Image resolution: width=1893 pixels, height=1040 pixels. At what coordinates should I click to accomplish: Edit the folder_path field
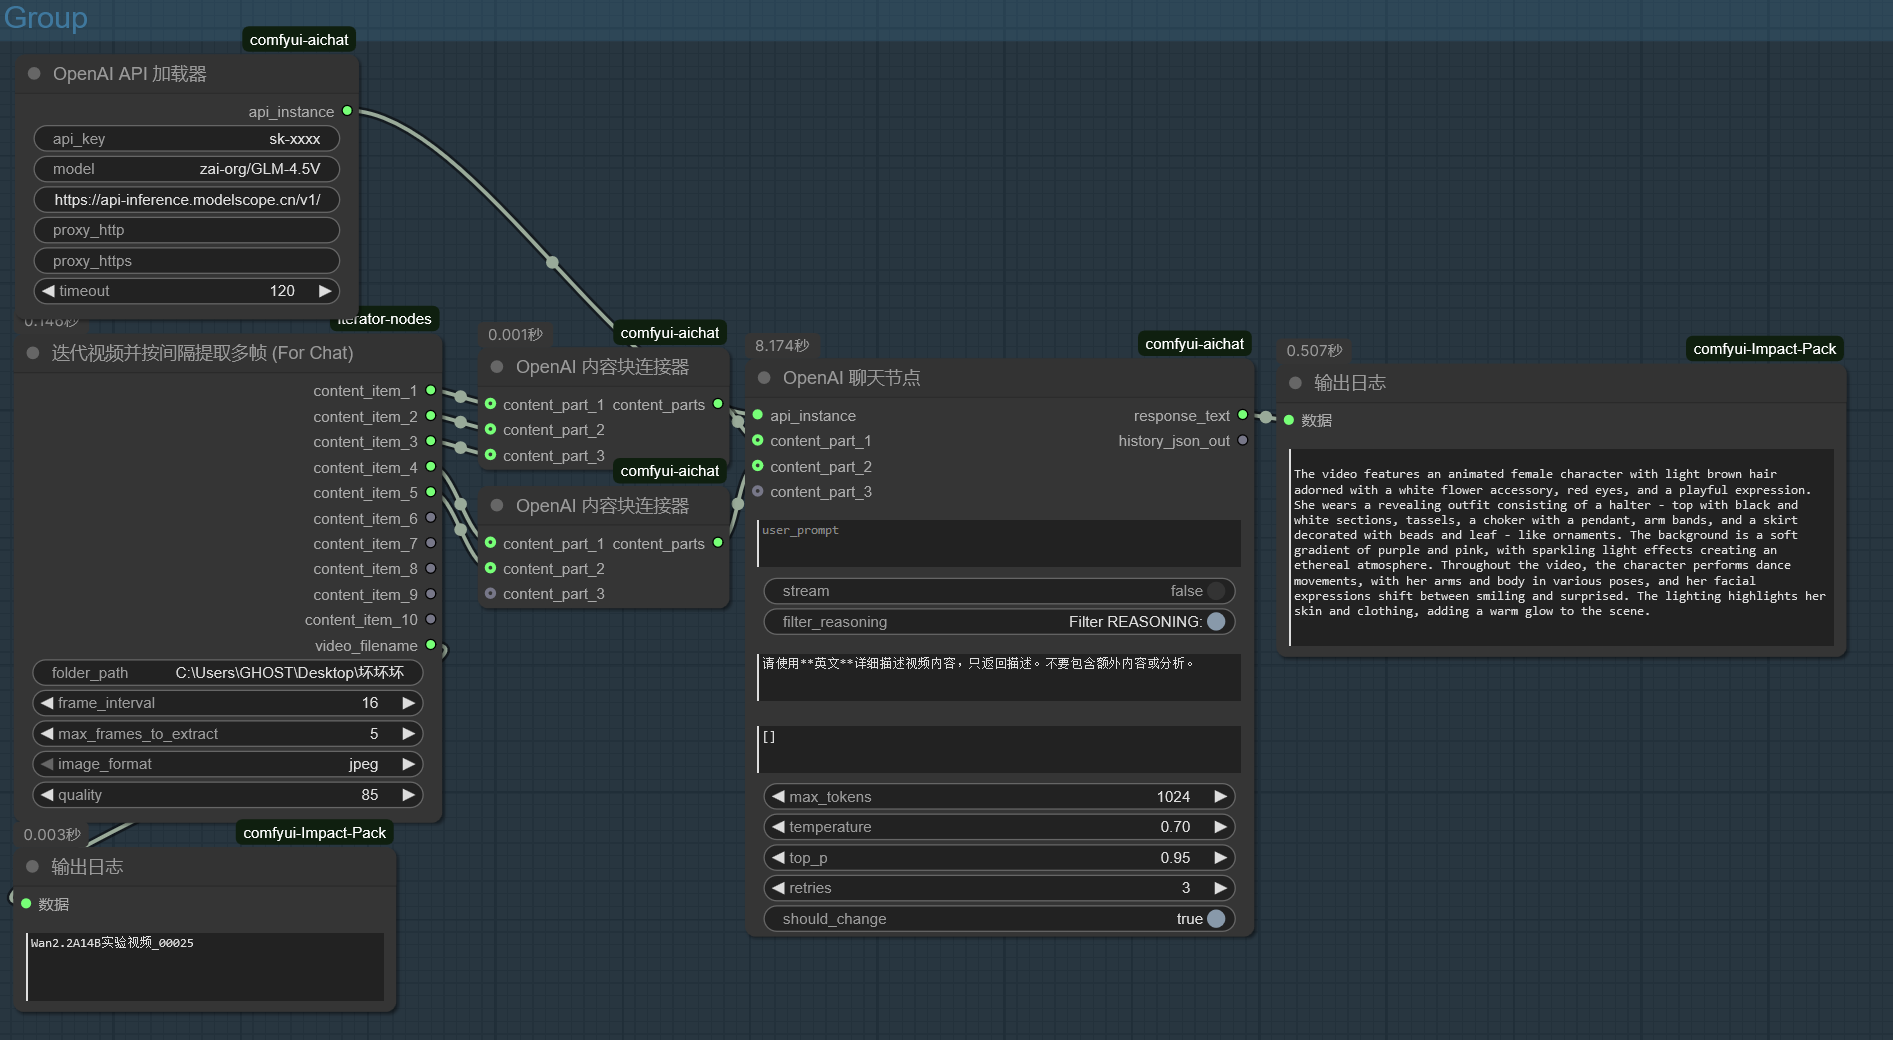click(228, 673)
